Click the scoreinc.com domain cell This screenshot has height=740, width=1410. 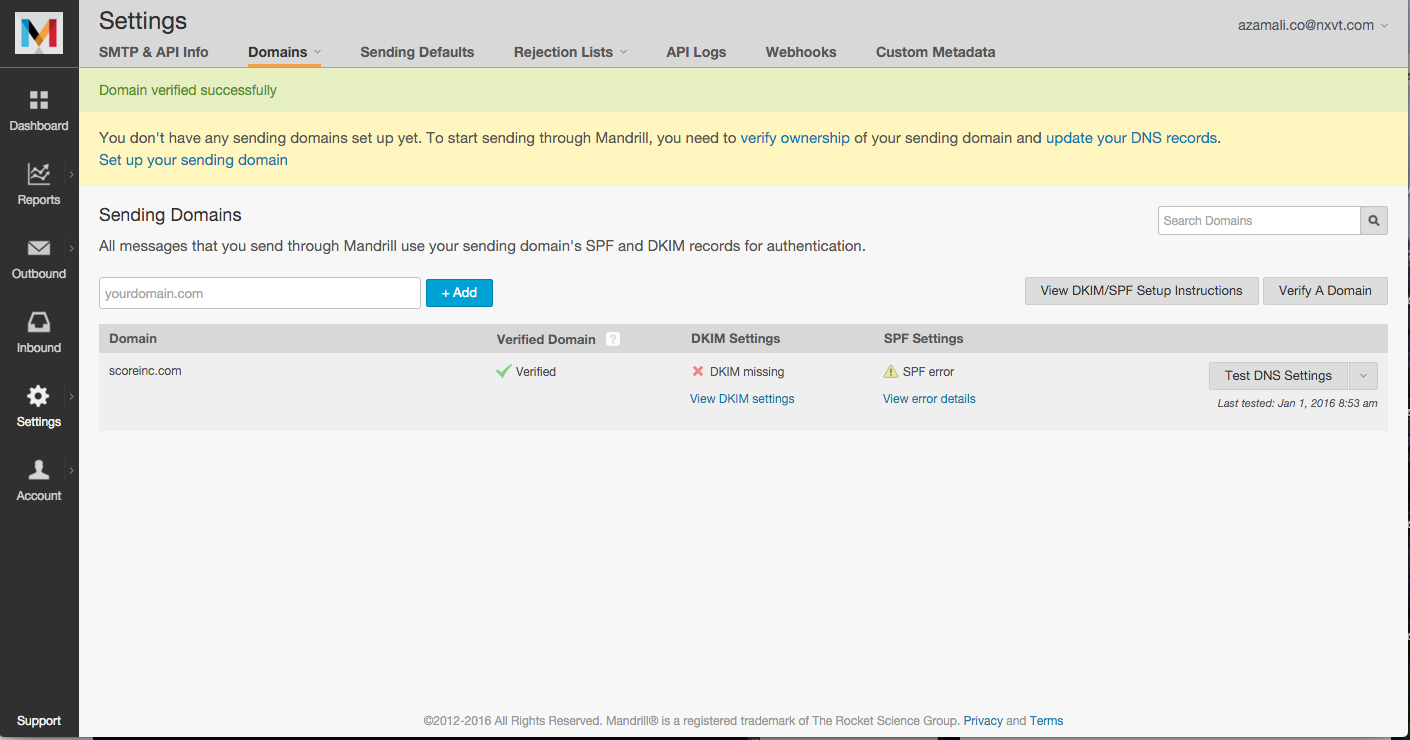coord(145,371)
